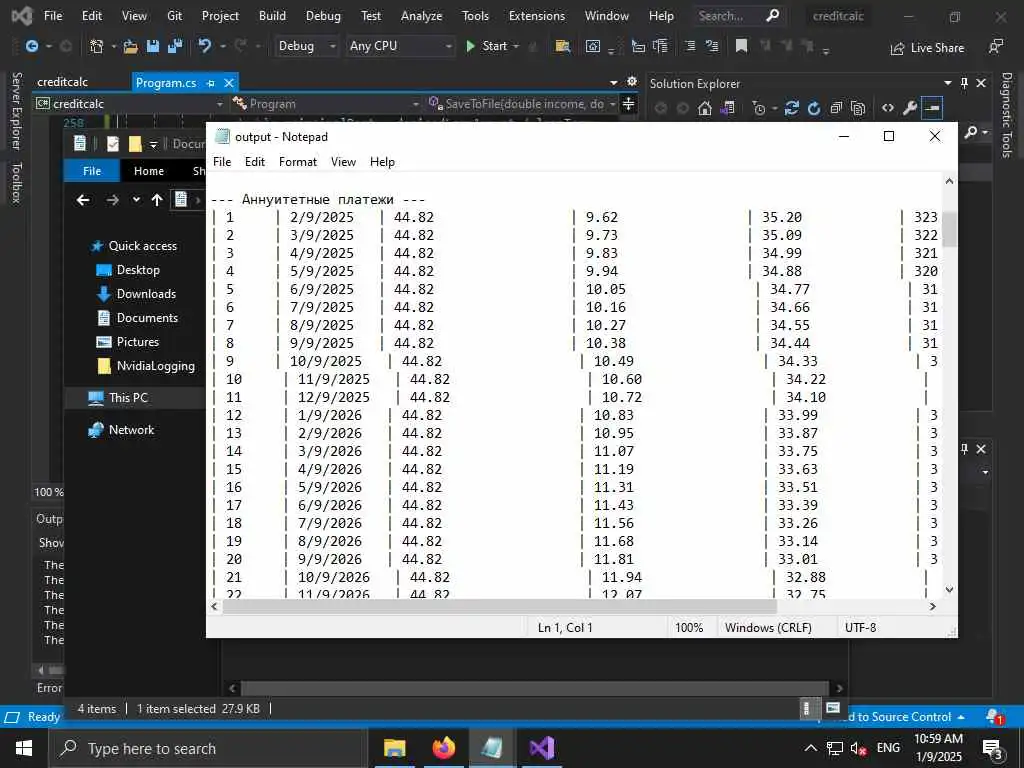Open the Server Explorer side tab
Screen dimensions: 1024x768
click(x=16, y=111)
